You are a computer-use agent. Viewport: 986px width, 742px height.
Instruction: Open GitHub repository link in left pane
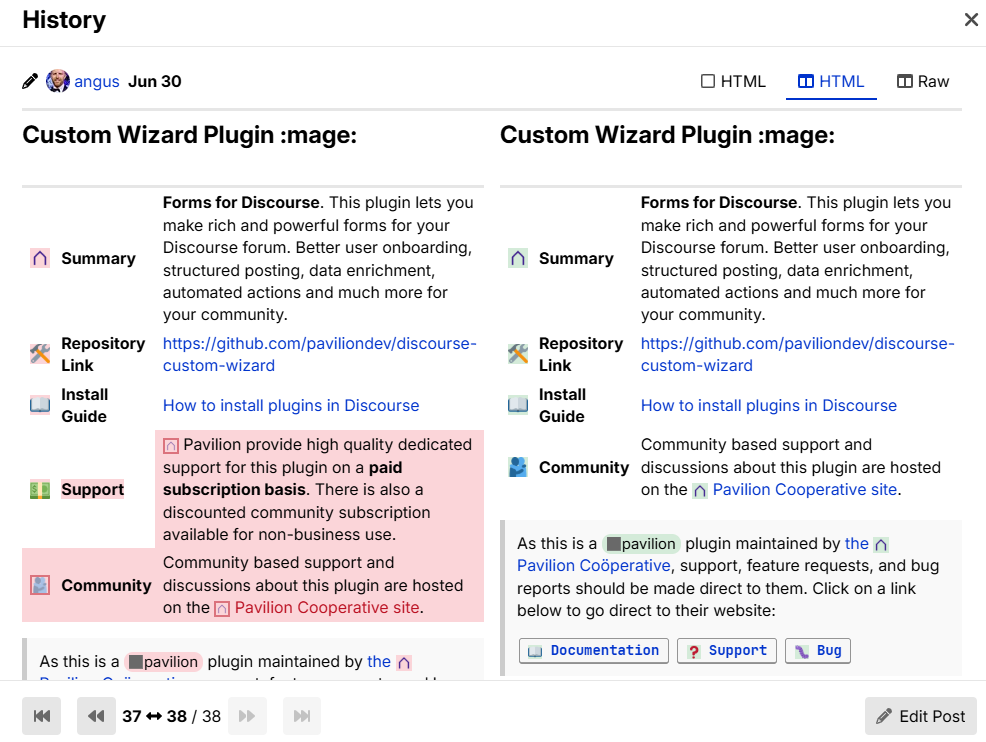319,355
